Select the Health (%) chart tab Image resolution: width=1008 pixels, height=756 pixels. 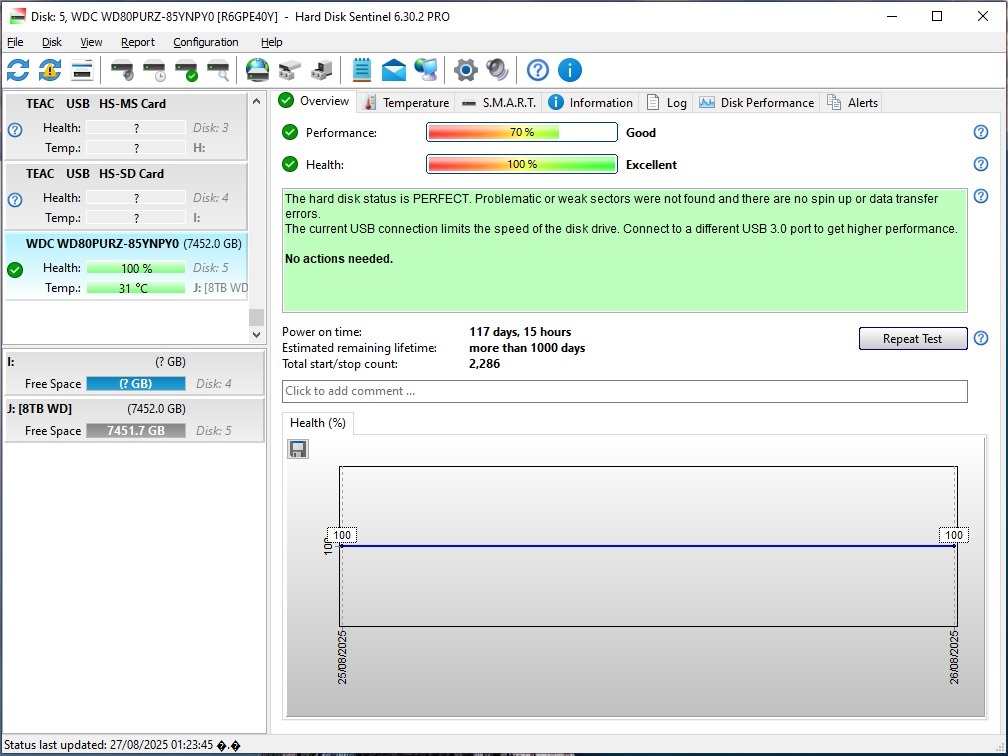pos(318,423)
